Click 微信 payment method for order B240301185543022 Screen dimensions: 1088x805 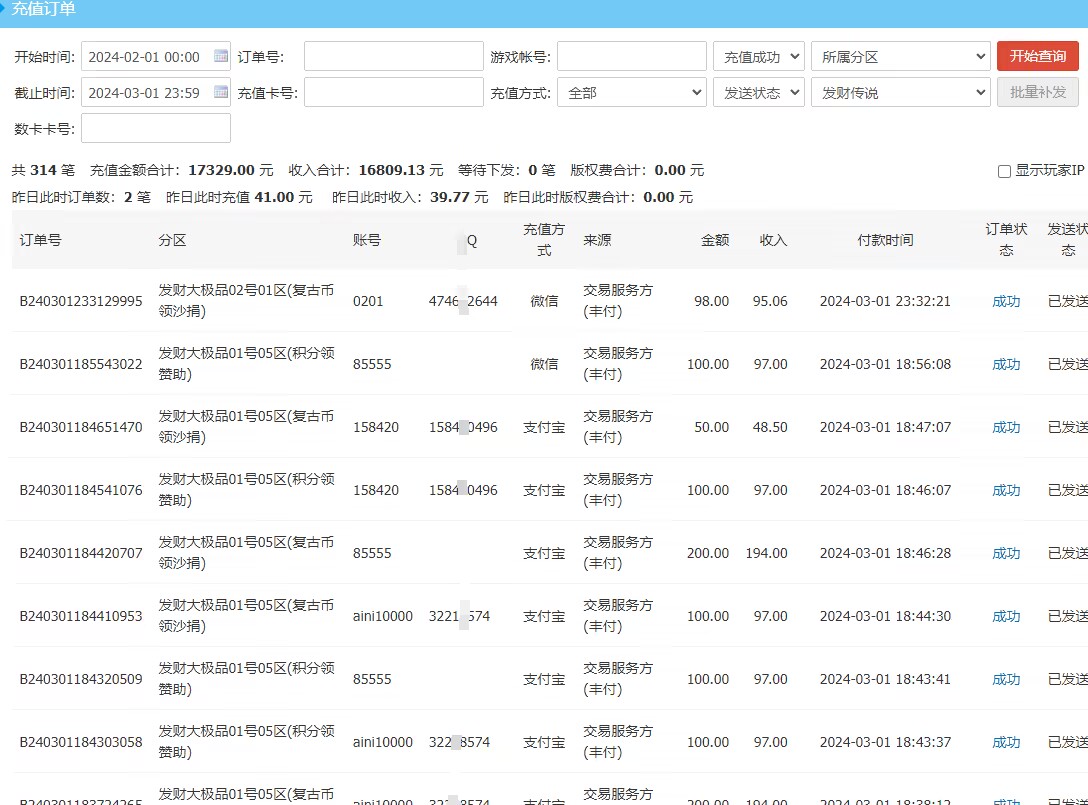[544, 364]
